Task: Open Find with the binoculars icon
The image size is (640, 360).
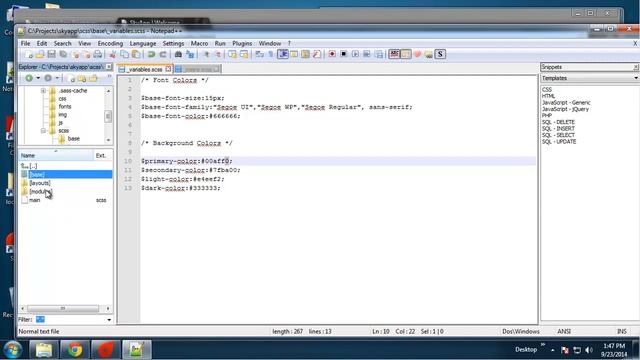Action: pos(178,54)
